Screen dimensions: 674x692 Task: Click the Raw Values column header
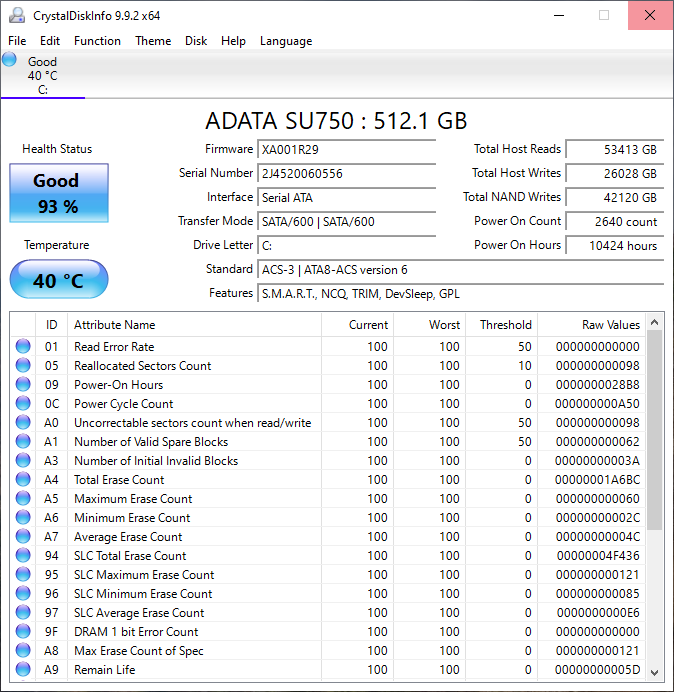click(591, 325)
